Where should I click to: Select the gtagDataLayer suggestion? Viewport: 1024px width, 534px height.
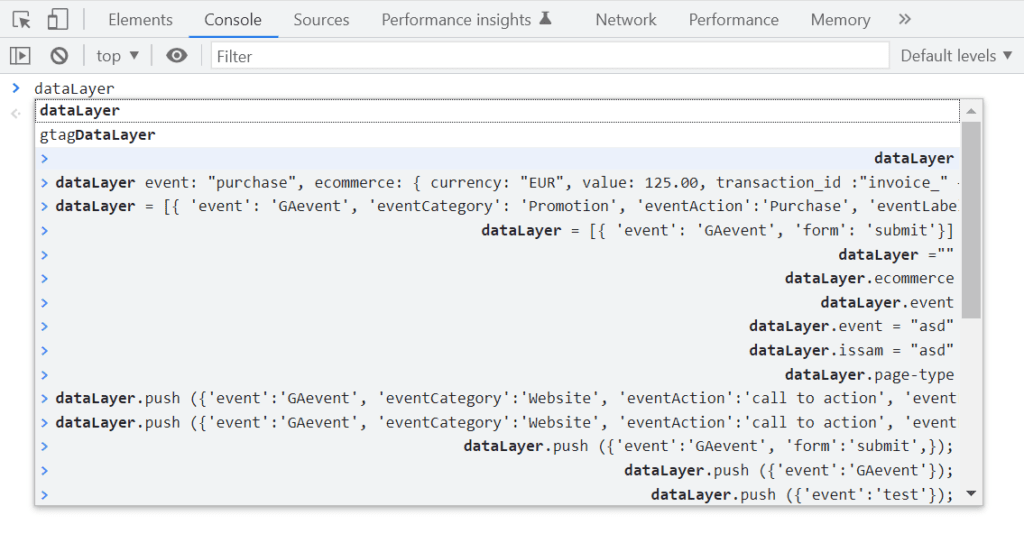tap(498, 135)
